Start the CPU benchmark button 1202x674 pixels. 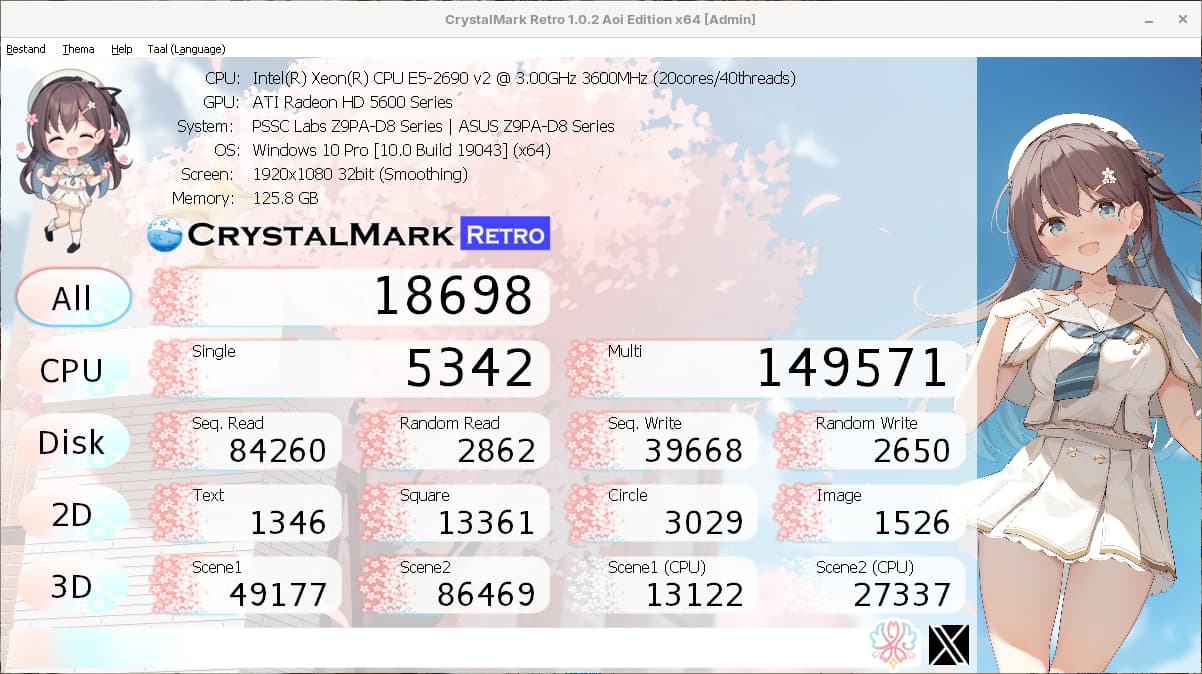tap(73, 370)
